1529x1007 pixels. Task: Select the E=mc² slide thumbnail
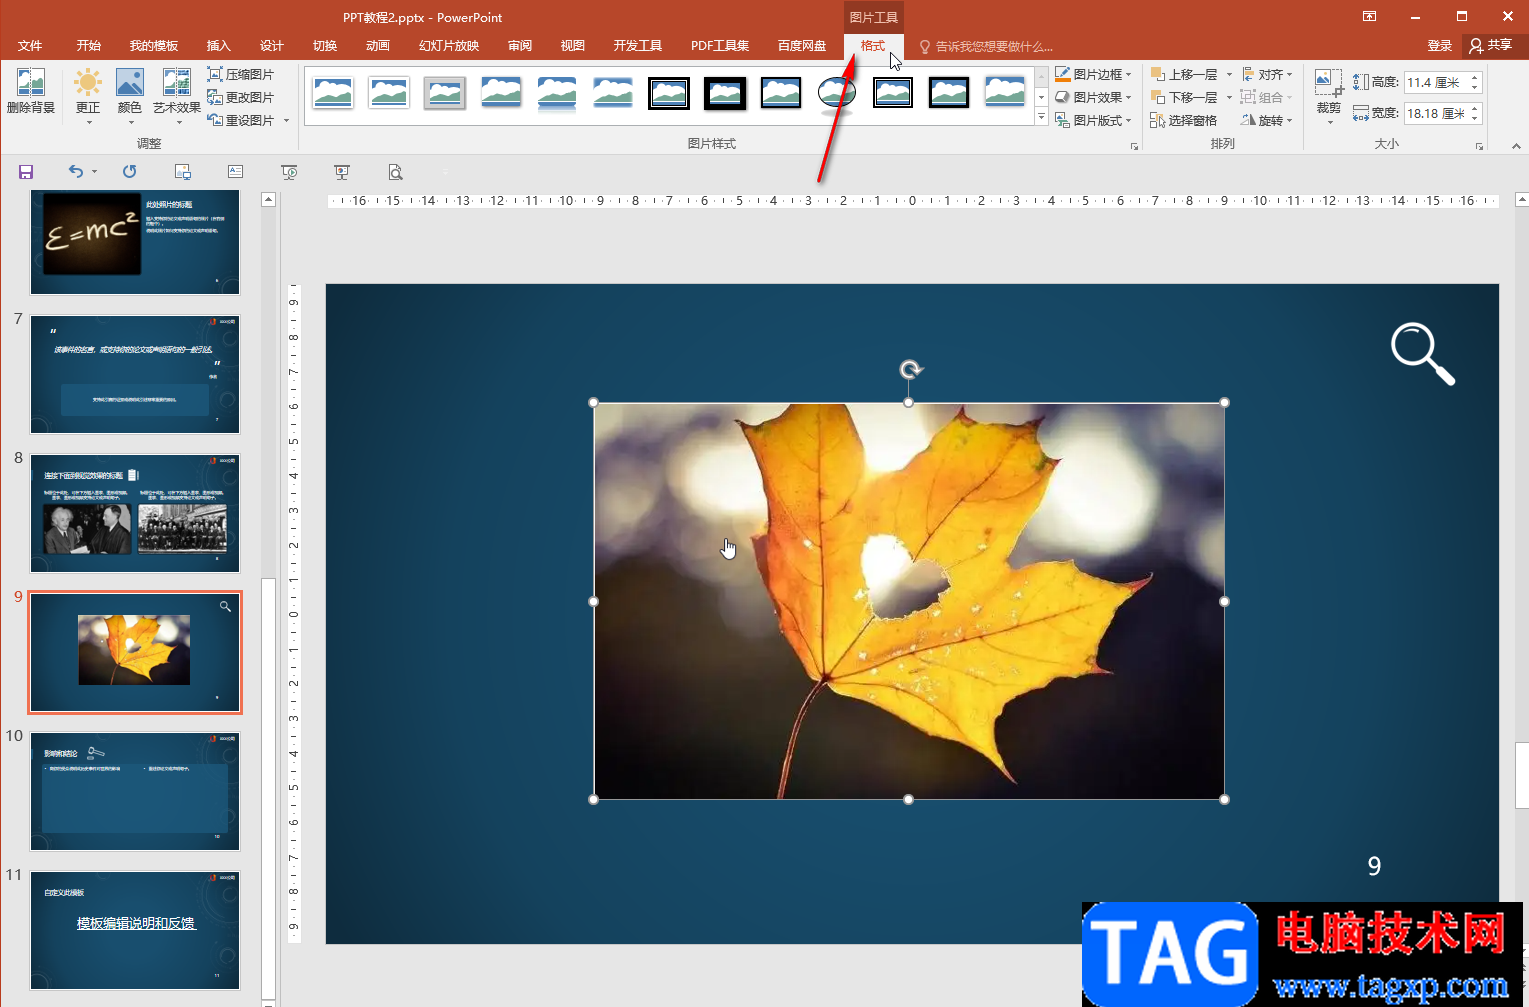(x=135, y=242)
